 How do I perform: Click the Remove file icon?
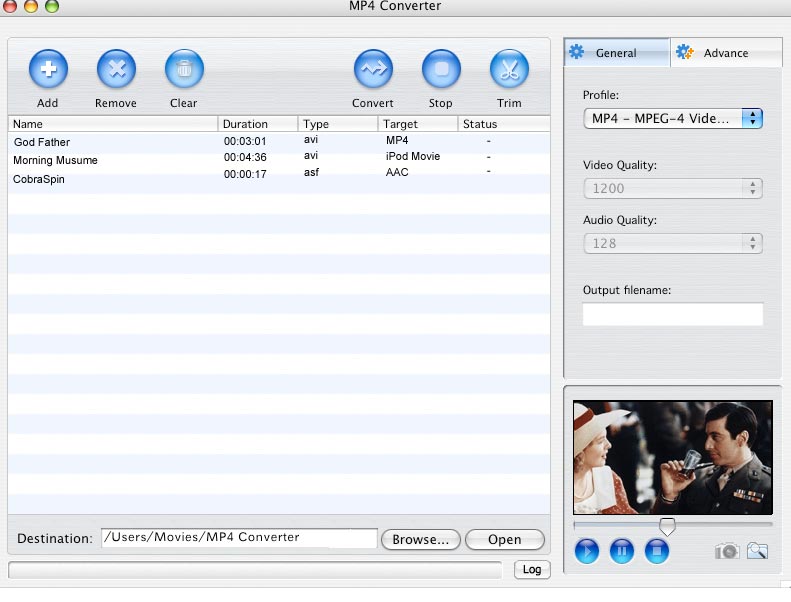pyautogui.click(x=116, y=69)
